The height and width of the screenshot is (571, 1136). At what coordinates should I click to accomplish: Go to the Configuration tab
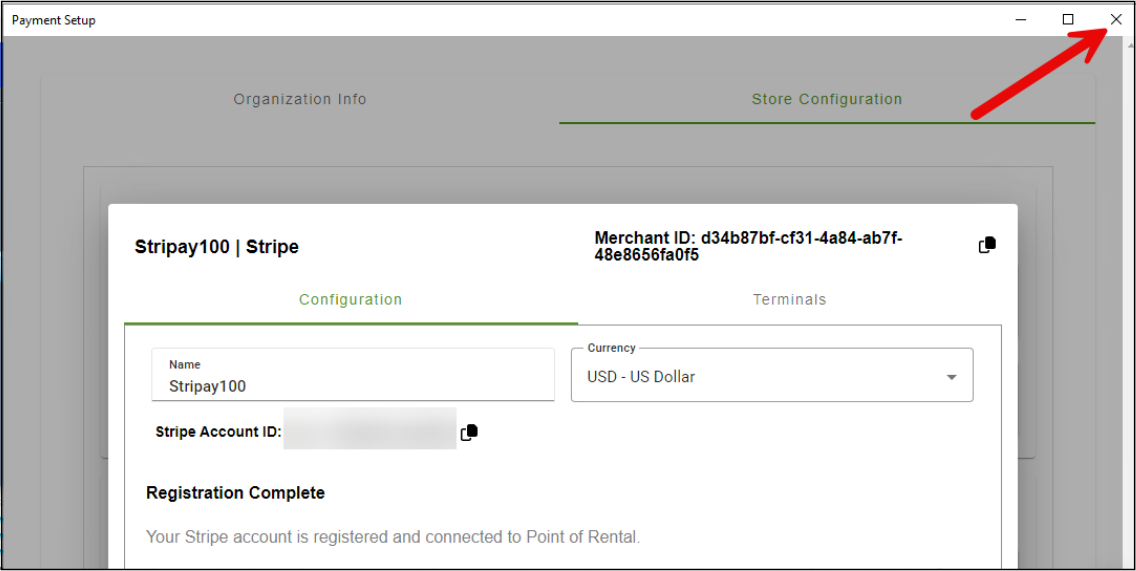coord(350,299)
